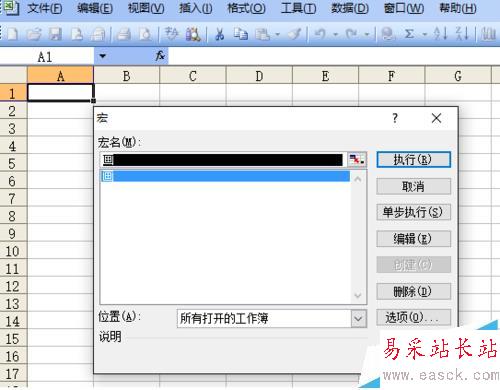Click the 执行(R) run button
Image resolution: width=500 pixels, height=390 pixels.
pyautogui.click(x=413, y=160)
